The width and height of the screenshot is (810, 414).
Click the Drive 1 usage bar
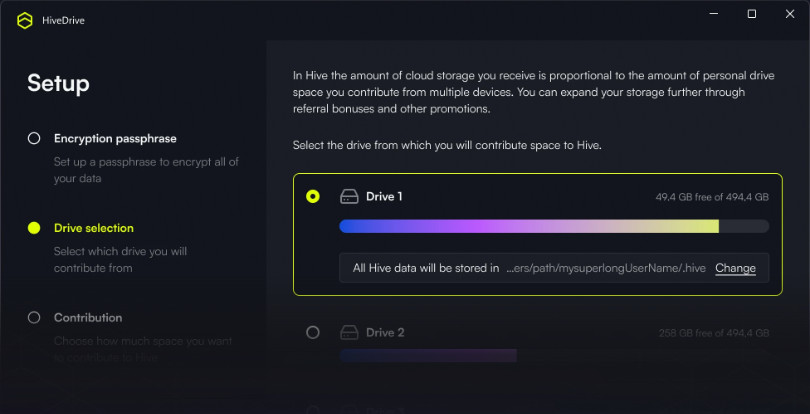pyautogui.click(x=554, y=226)
